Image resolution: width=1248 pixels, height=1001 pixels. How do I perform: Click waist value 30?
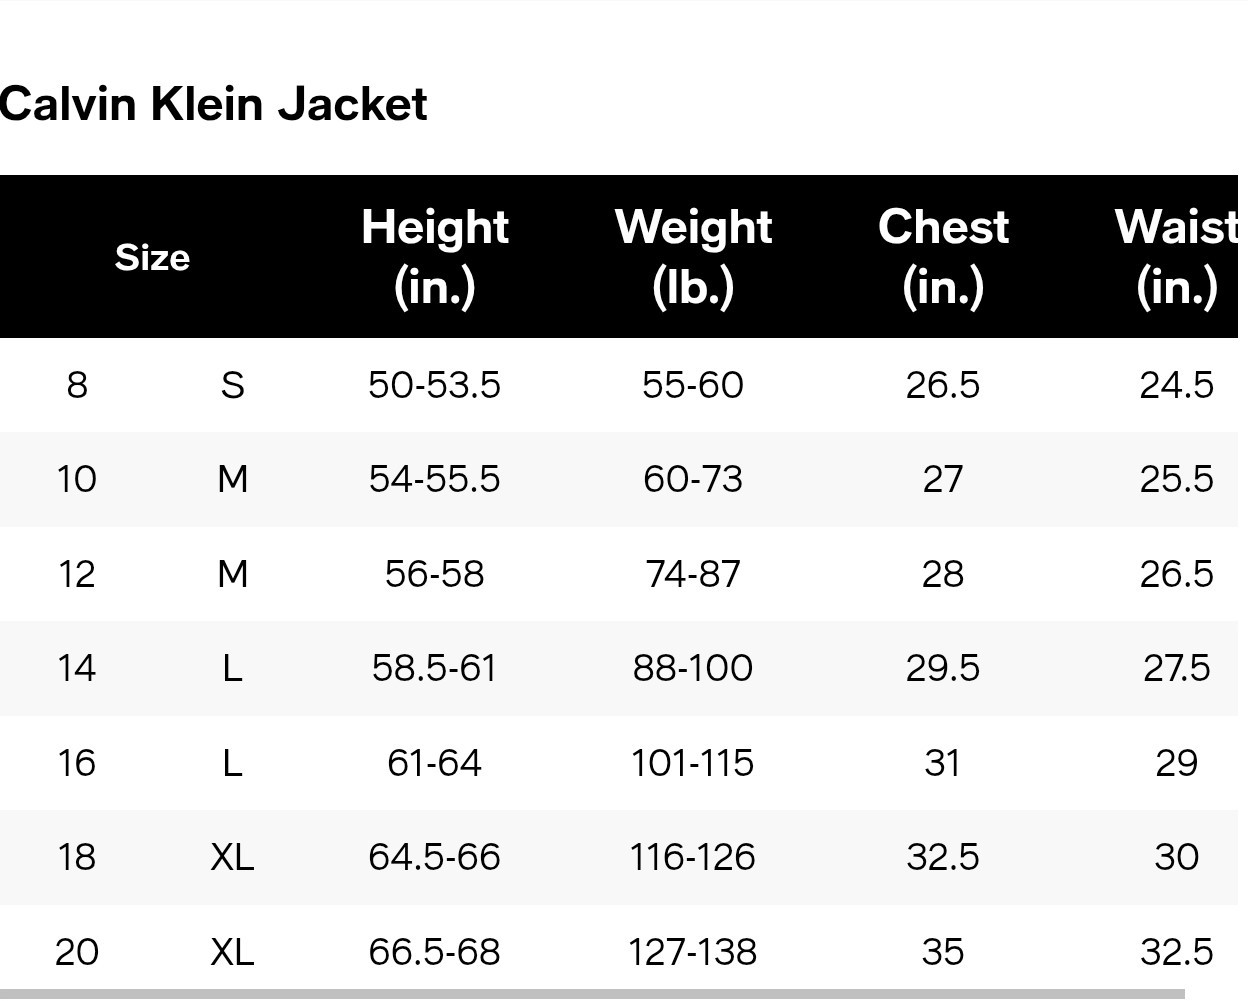coord(1176,857)
